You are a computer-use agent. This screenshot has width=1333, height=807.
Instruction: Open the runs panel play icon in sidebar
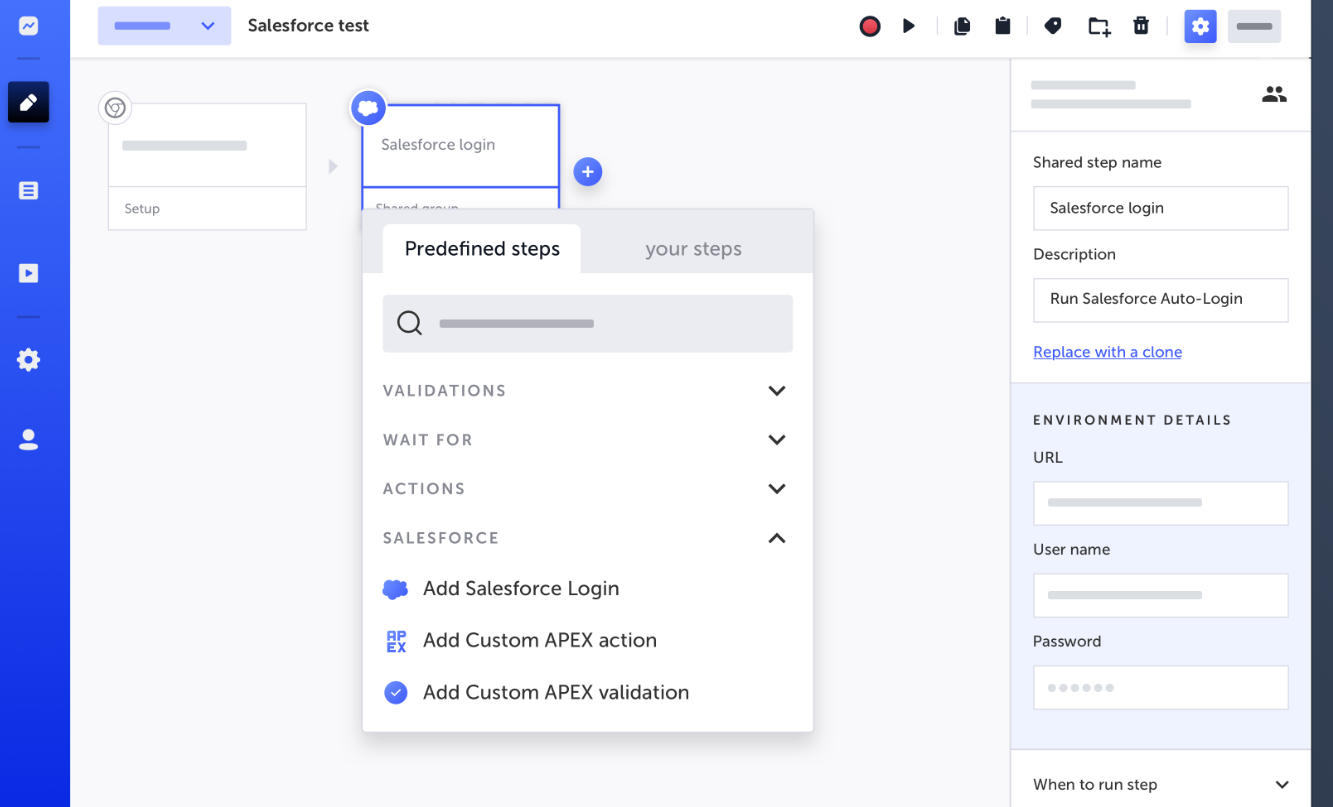(x=28, y=272)
